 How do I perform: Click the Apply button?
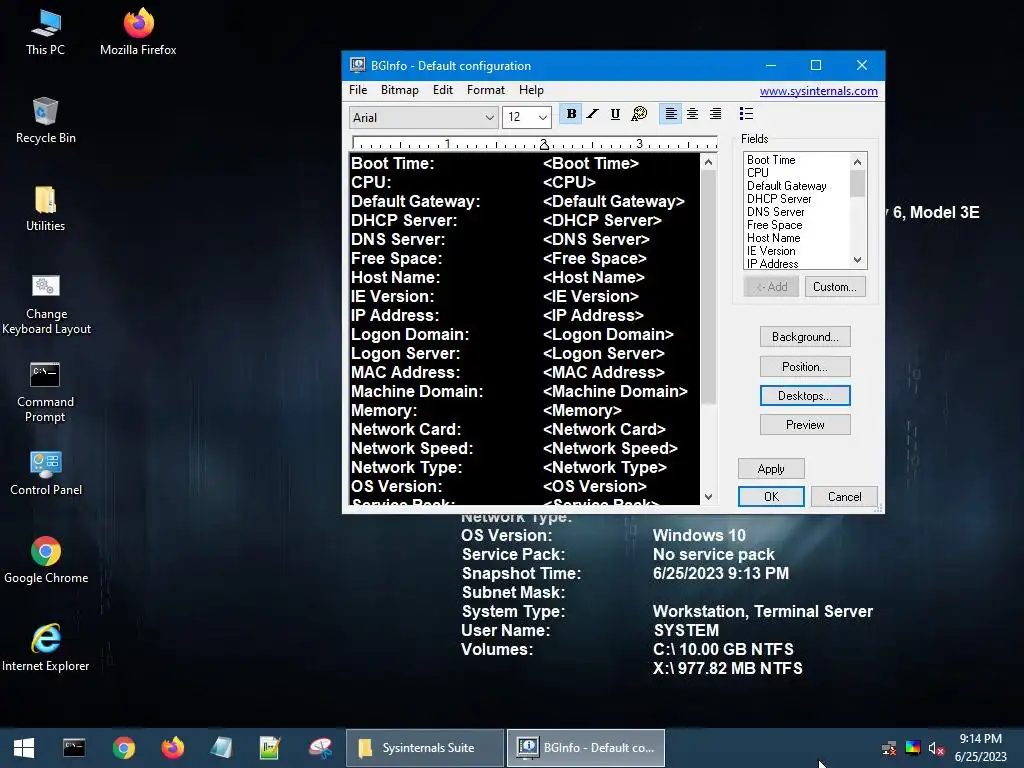(x=771, y=469)
